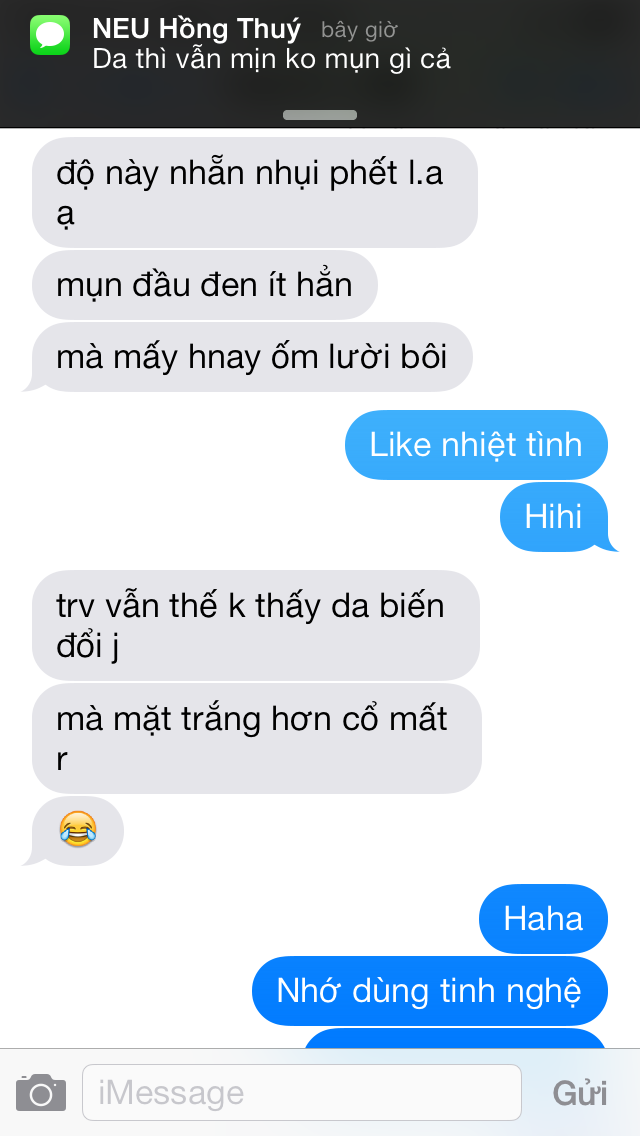This screenshot has height=1136, width=640.
Task: Tap inside the iMessage text field
Action: [302, 1092]
